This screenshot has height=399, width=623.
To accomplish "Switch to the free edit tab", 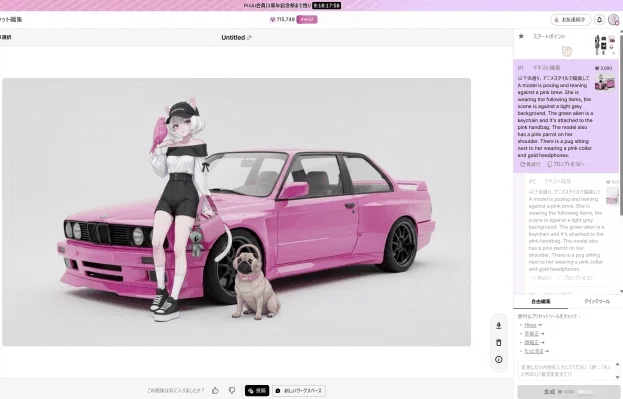I will click(x=541, y=302).
